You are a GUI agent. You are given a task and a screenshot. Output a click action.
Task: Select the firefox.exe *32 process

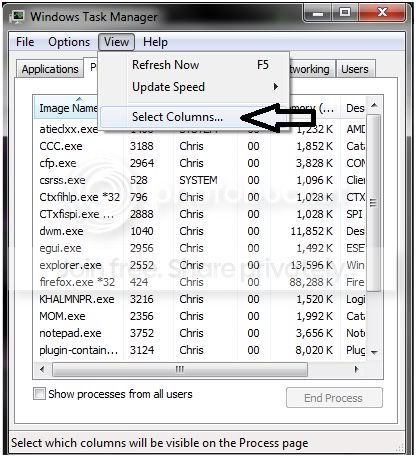[x=200, y=282]
